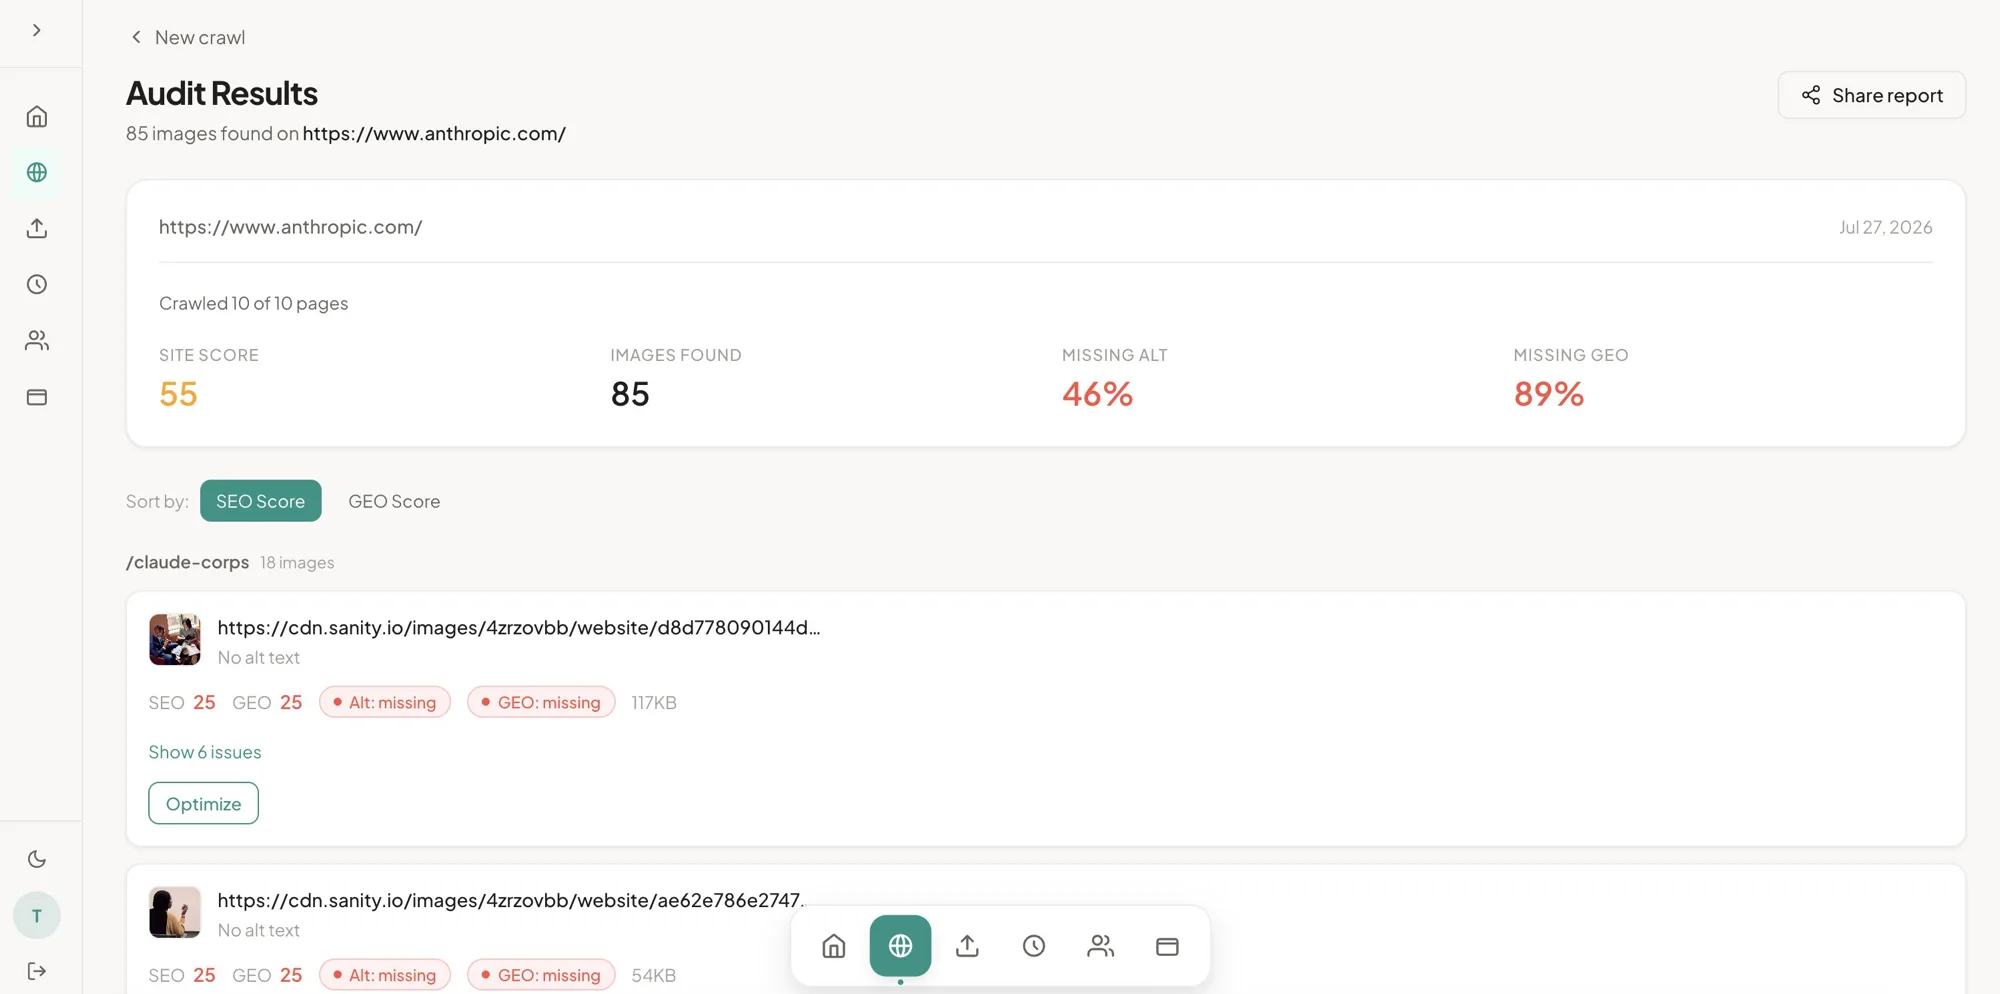
Task: Click the Crawled 10 of 10 pages text
Action: (253, 303)
